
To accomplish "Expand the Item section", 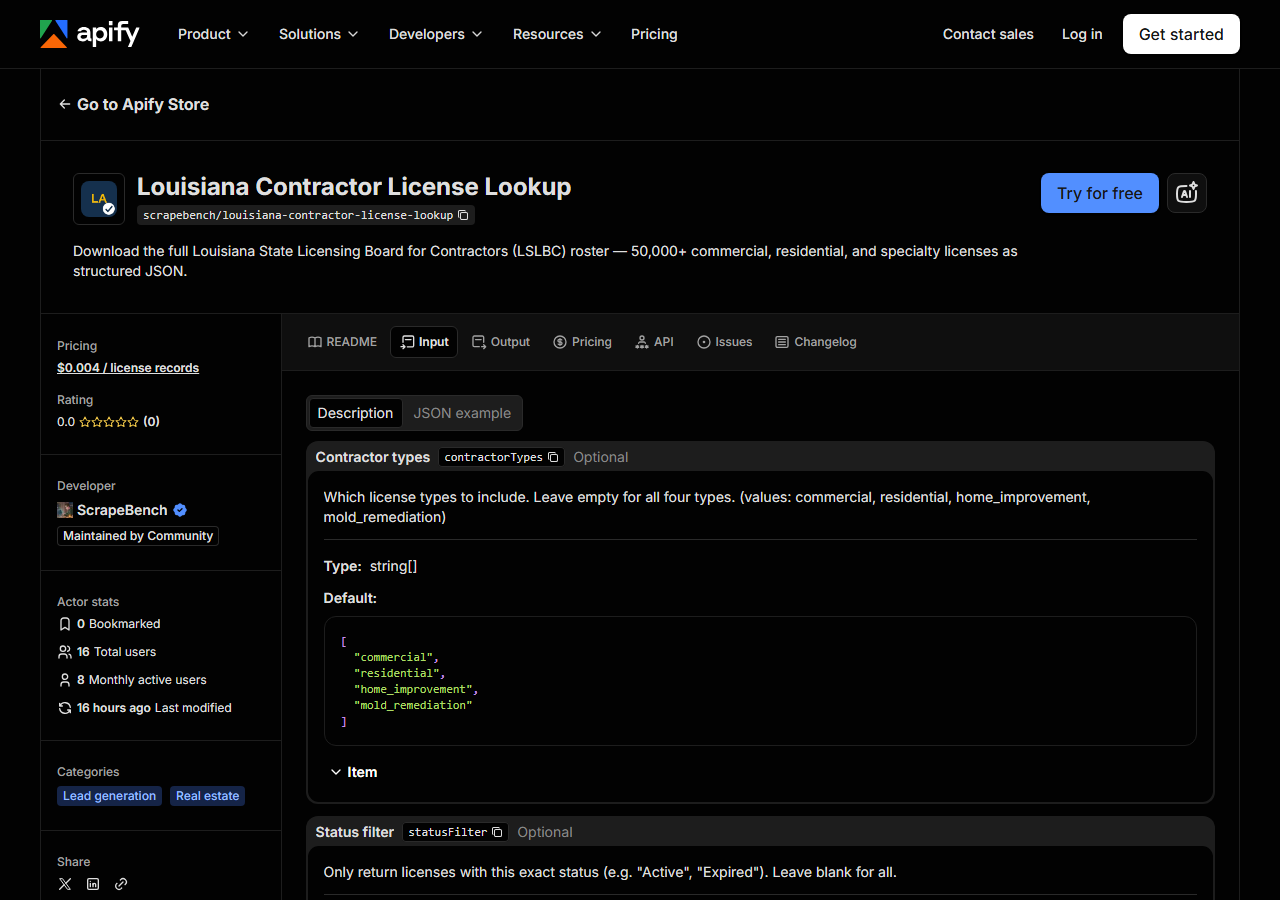I will click(353, 772).
